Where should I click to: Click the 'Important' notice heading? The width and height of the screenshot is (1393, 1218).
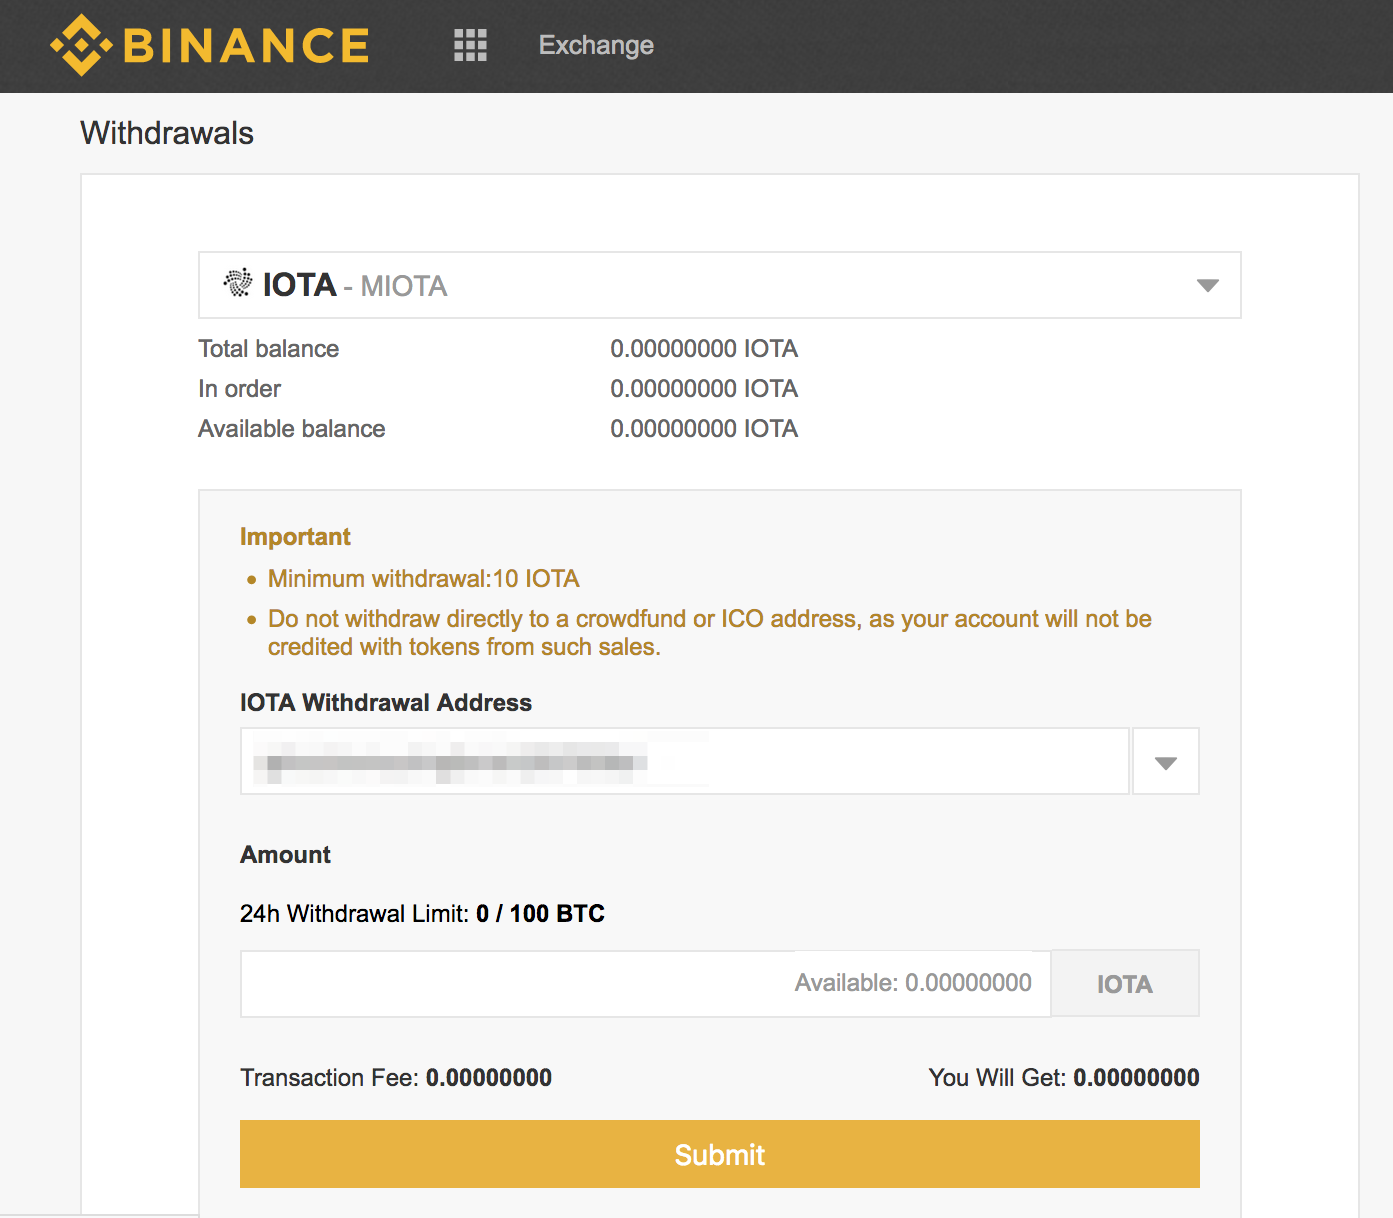[295, 537]
